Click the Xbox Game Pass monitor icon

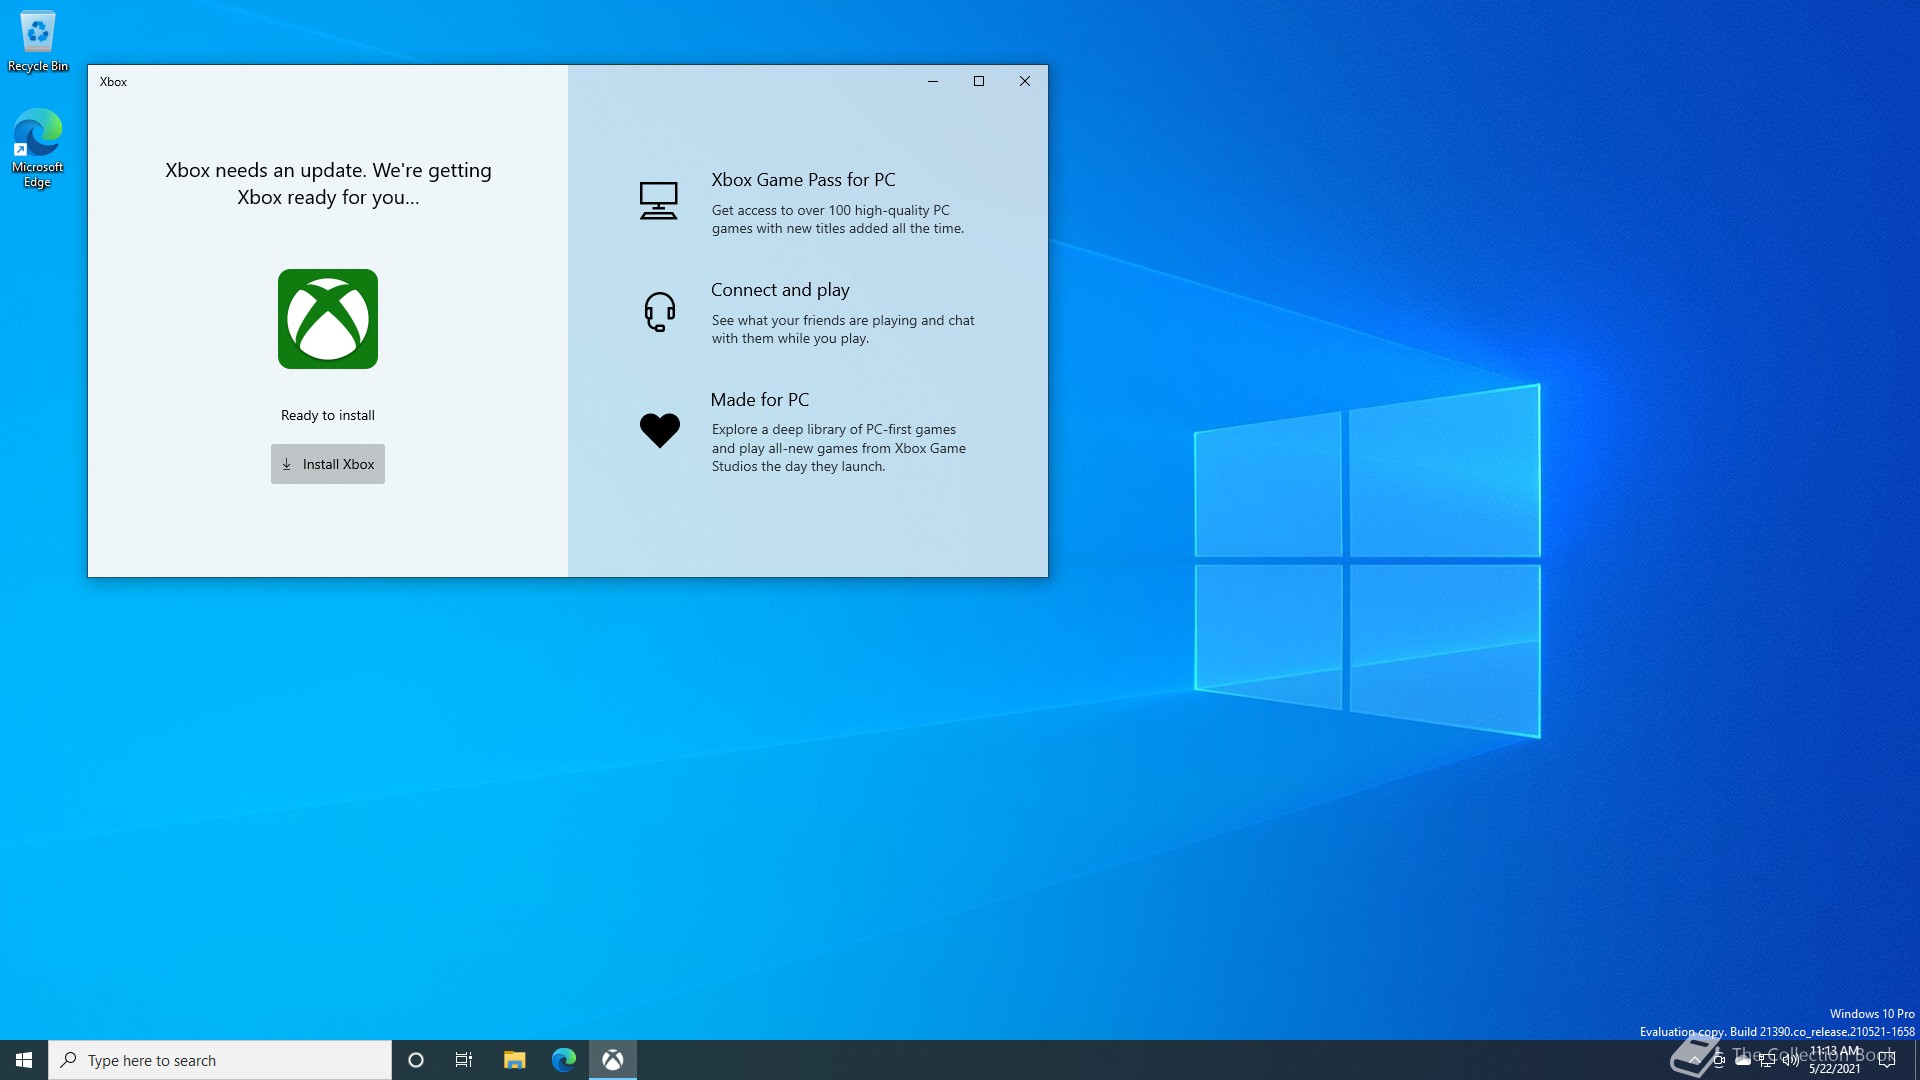click(659, 201)
